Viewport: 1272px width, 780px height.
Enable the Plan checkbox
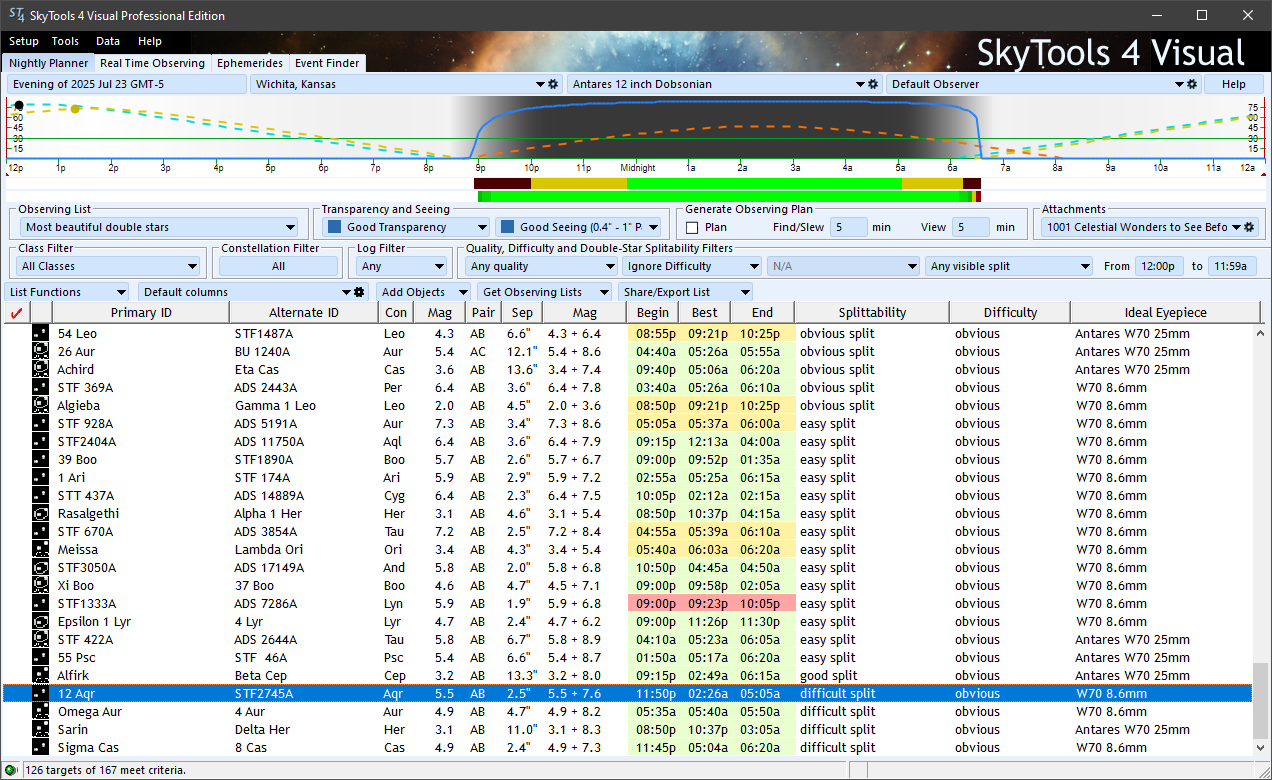692,228
